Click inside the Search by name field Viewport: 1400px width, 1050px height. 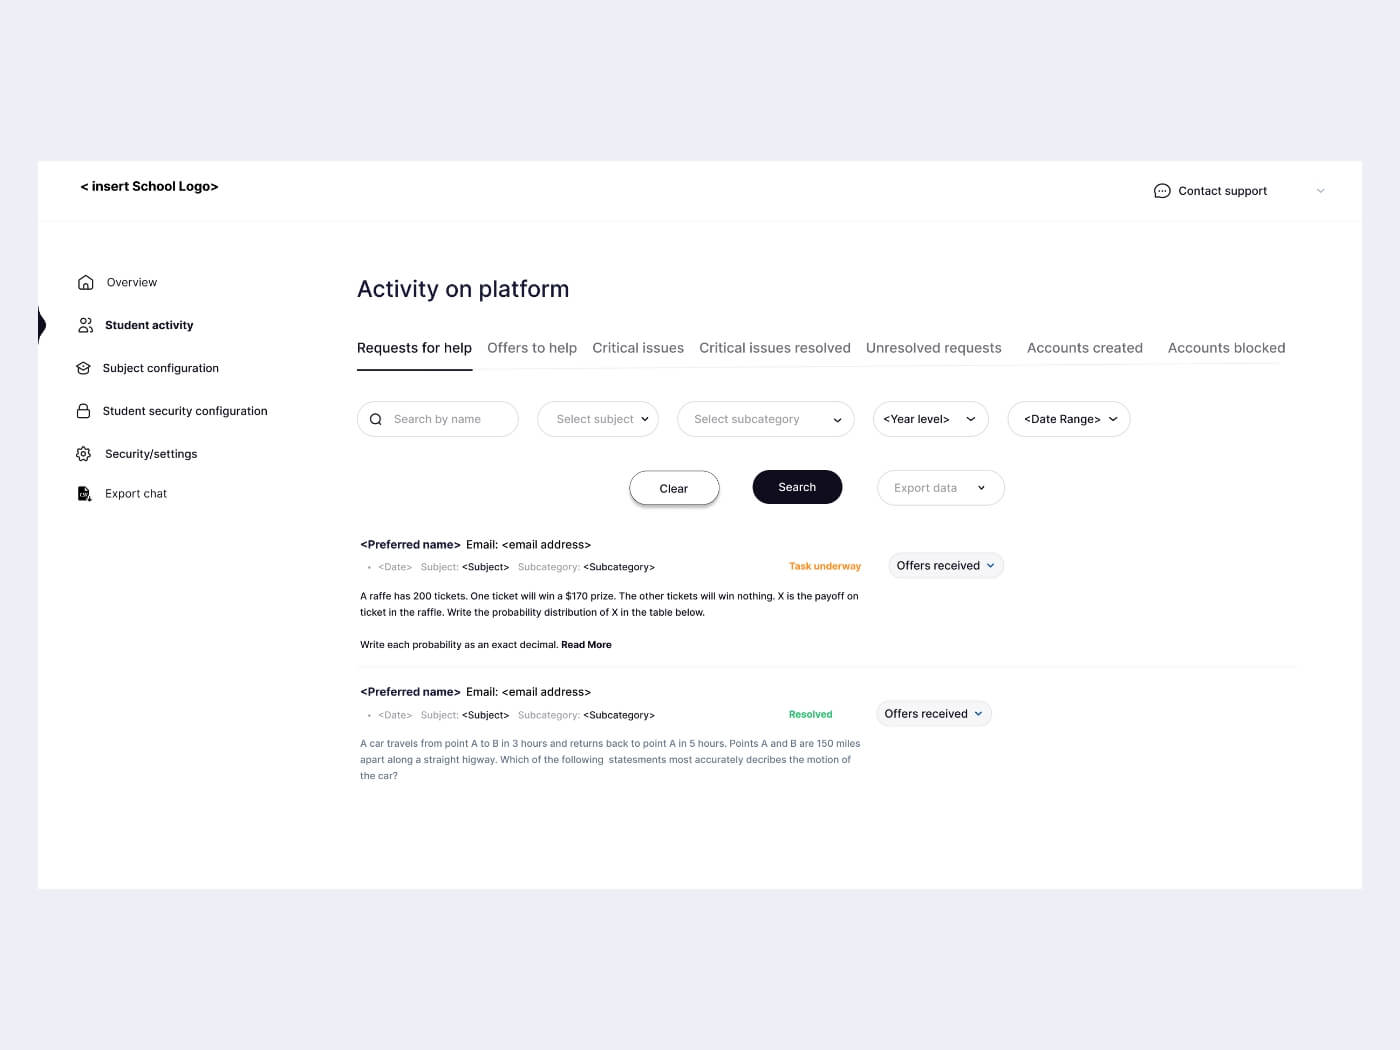pyautogui.click(x=440, y=419)
